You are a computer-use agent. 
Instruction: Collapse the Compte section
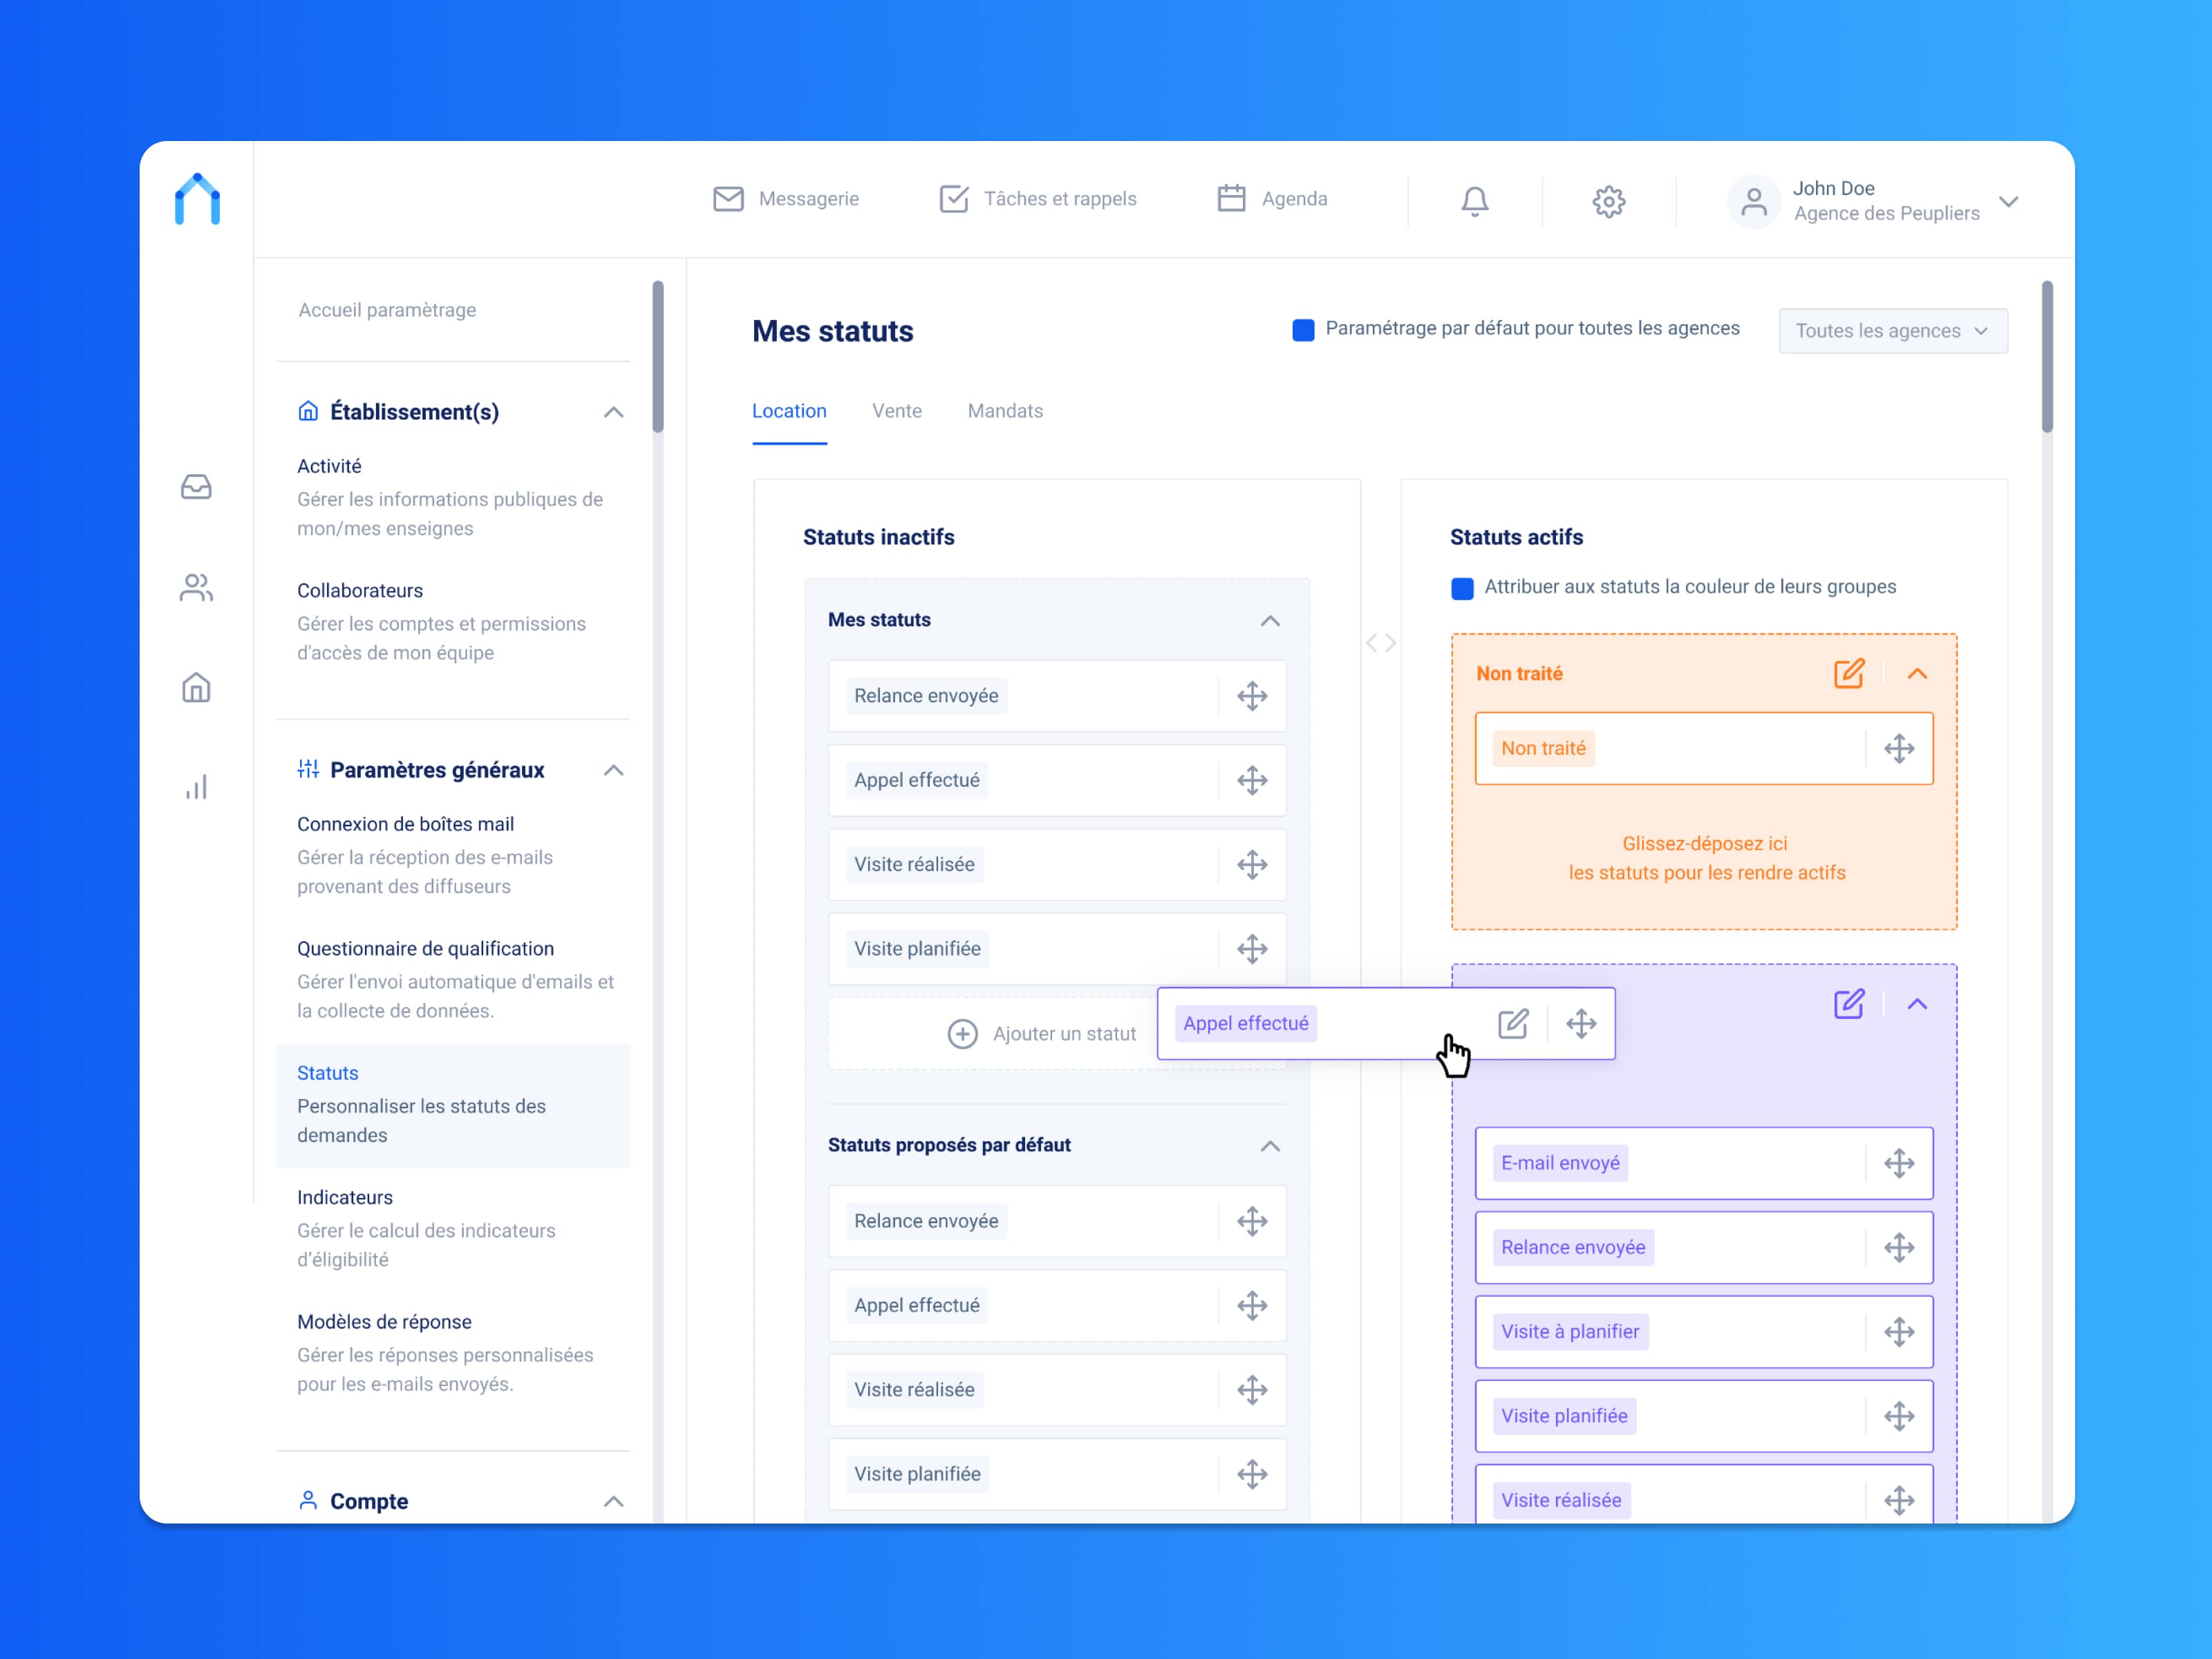pos(614,1501)
